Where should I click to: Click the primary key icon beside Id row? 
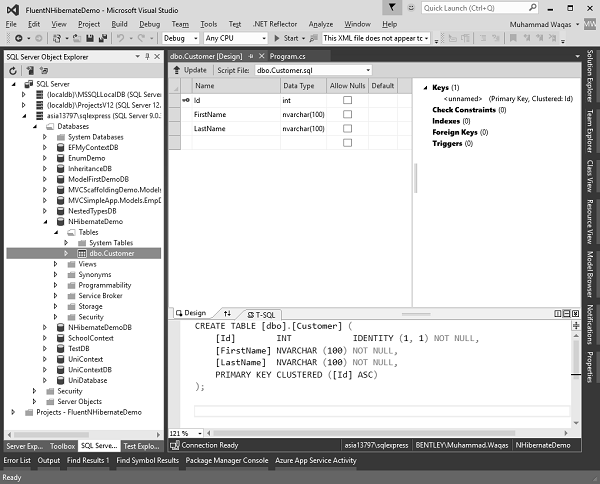pyautogui.click(x=186, y=100)
